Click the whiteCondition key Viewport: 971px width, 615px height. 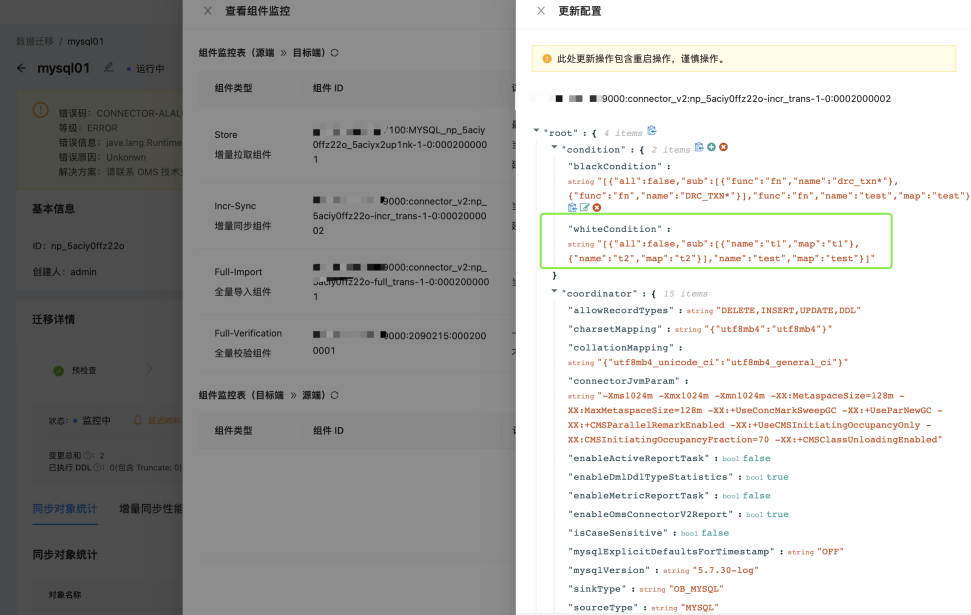coord(617,229)
